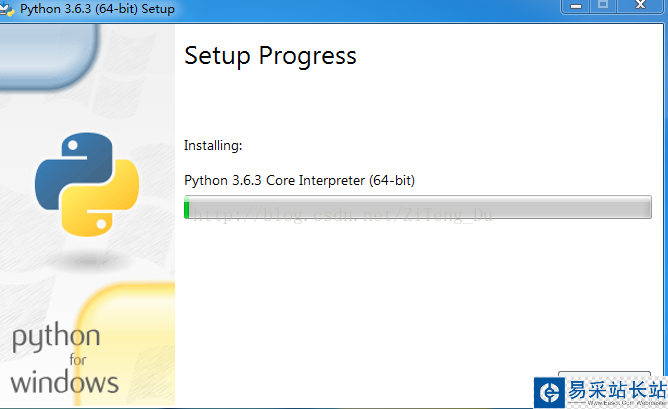Click the 易采站长站 watermark text

coord(616,389)
